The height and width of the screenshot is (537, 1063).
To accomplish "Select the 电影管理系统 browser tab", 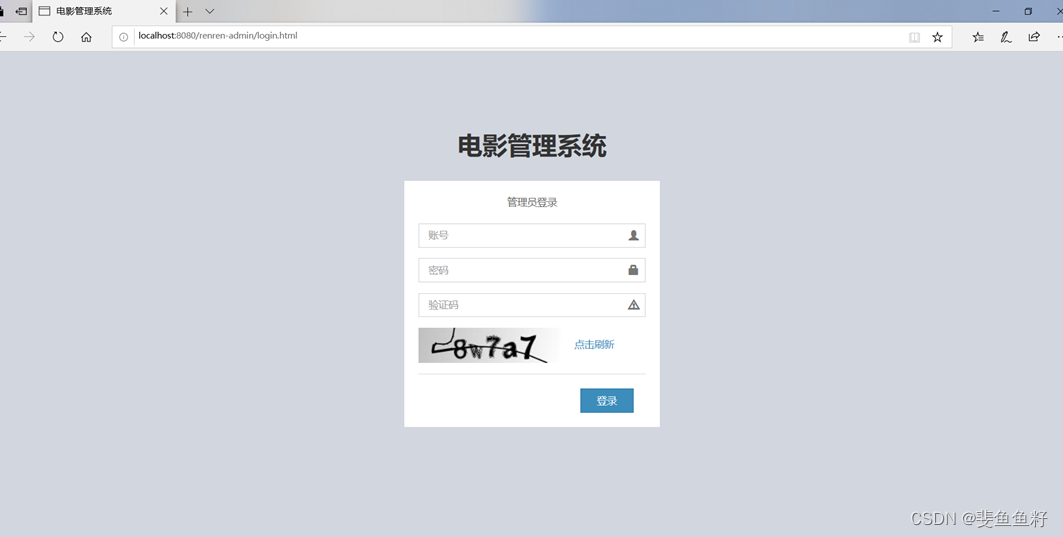I will pos(104,12).
